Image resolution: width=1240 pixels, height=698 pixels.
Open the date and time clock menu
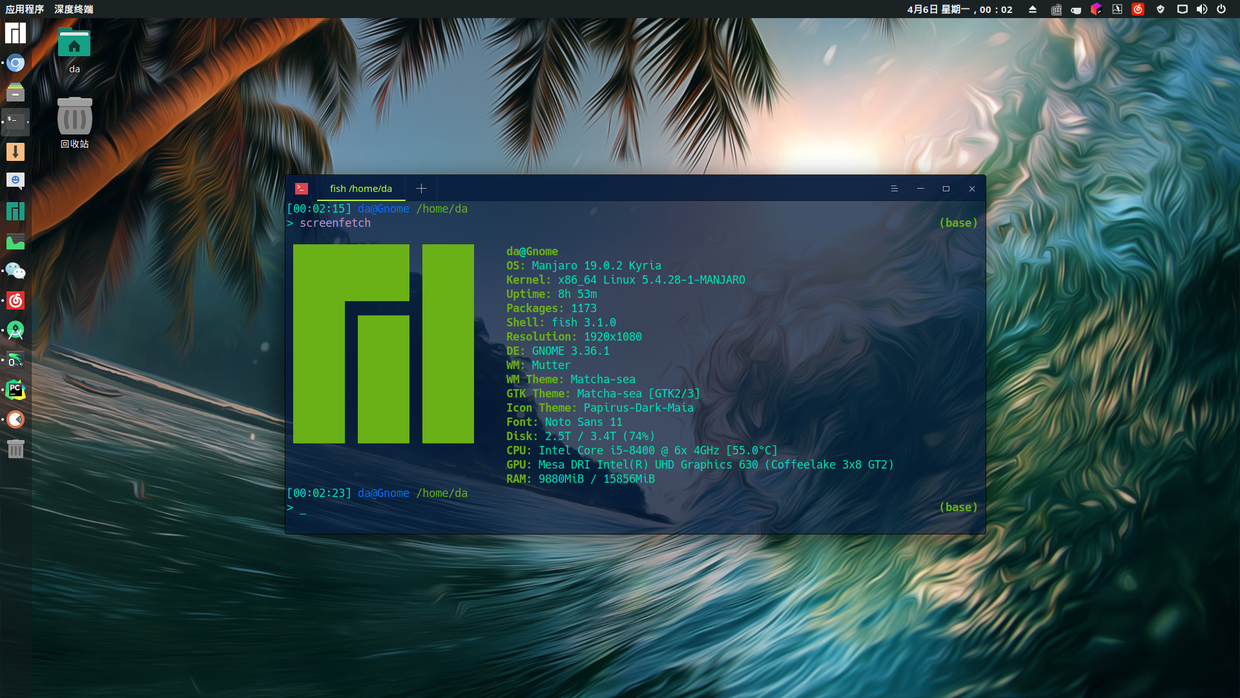click(x=960, y=9)
